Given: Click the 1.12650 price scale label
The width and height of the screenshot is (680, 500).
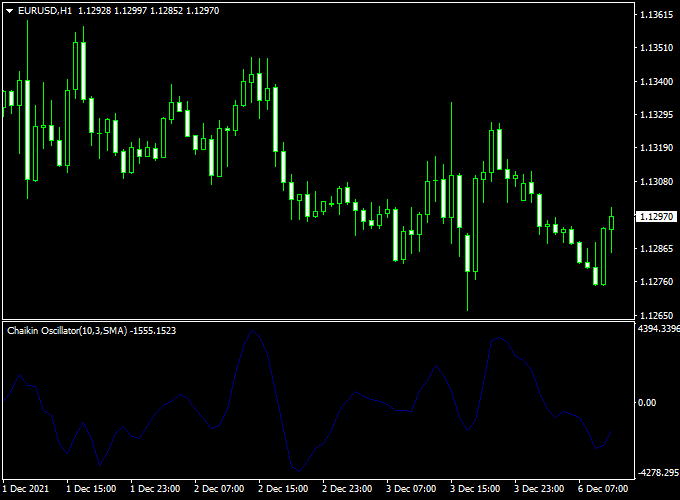Looking at the screenshot, I should pos(657,316).
